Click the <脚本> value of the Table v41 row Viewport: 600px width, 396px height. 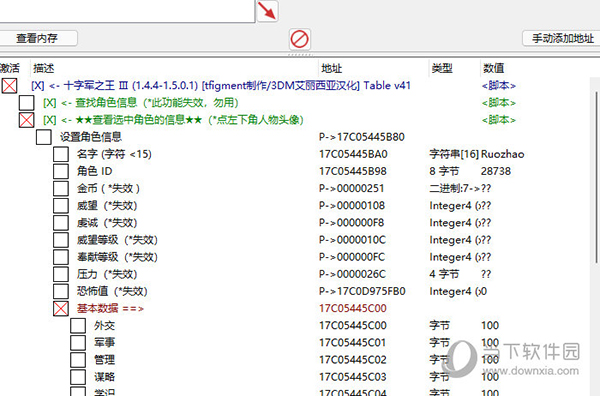tap(499, 86)
